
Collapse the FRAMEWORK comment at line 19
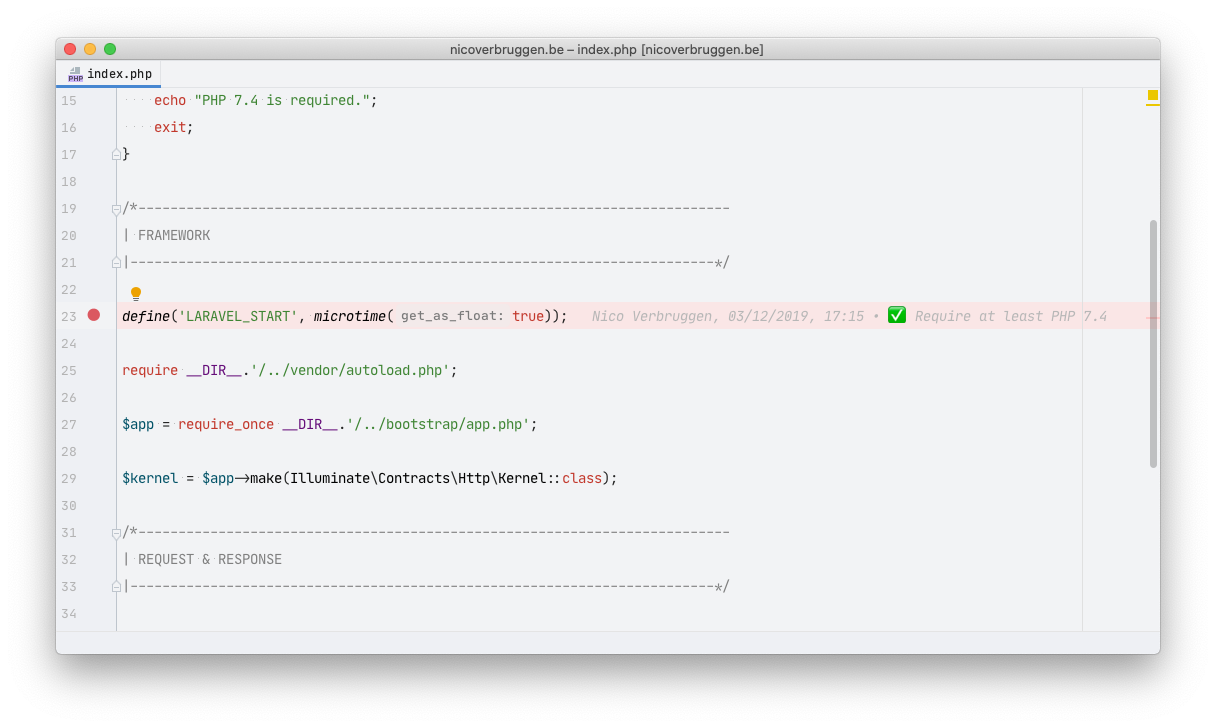point(116,209)
